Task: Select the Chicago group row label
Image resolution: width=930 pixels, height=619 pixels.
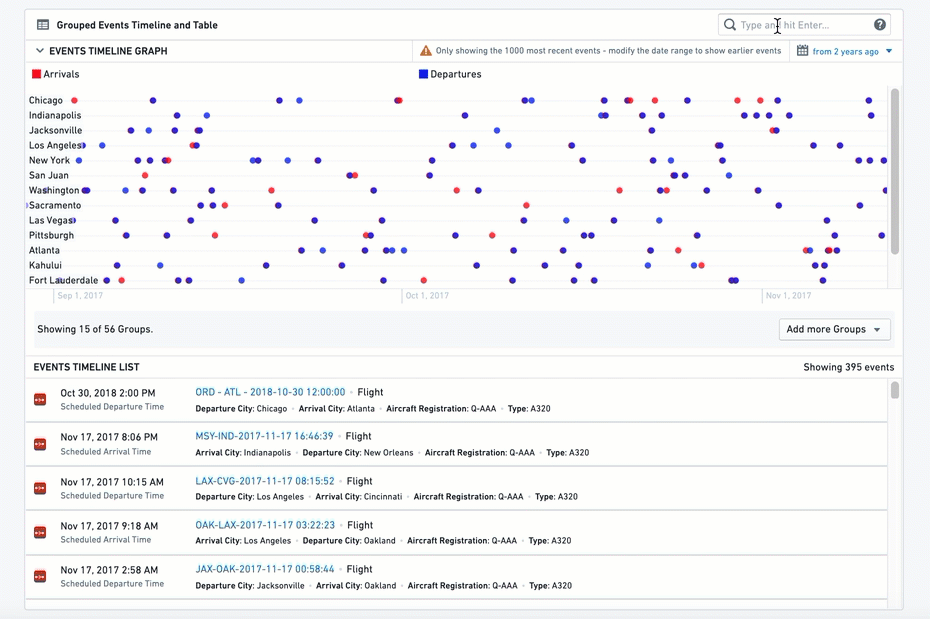Action: click(x=46, y=100)
